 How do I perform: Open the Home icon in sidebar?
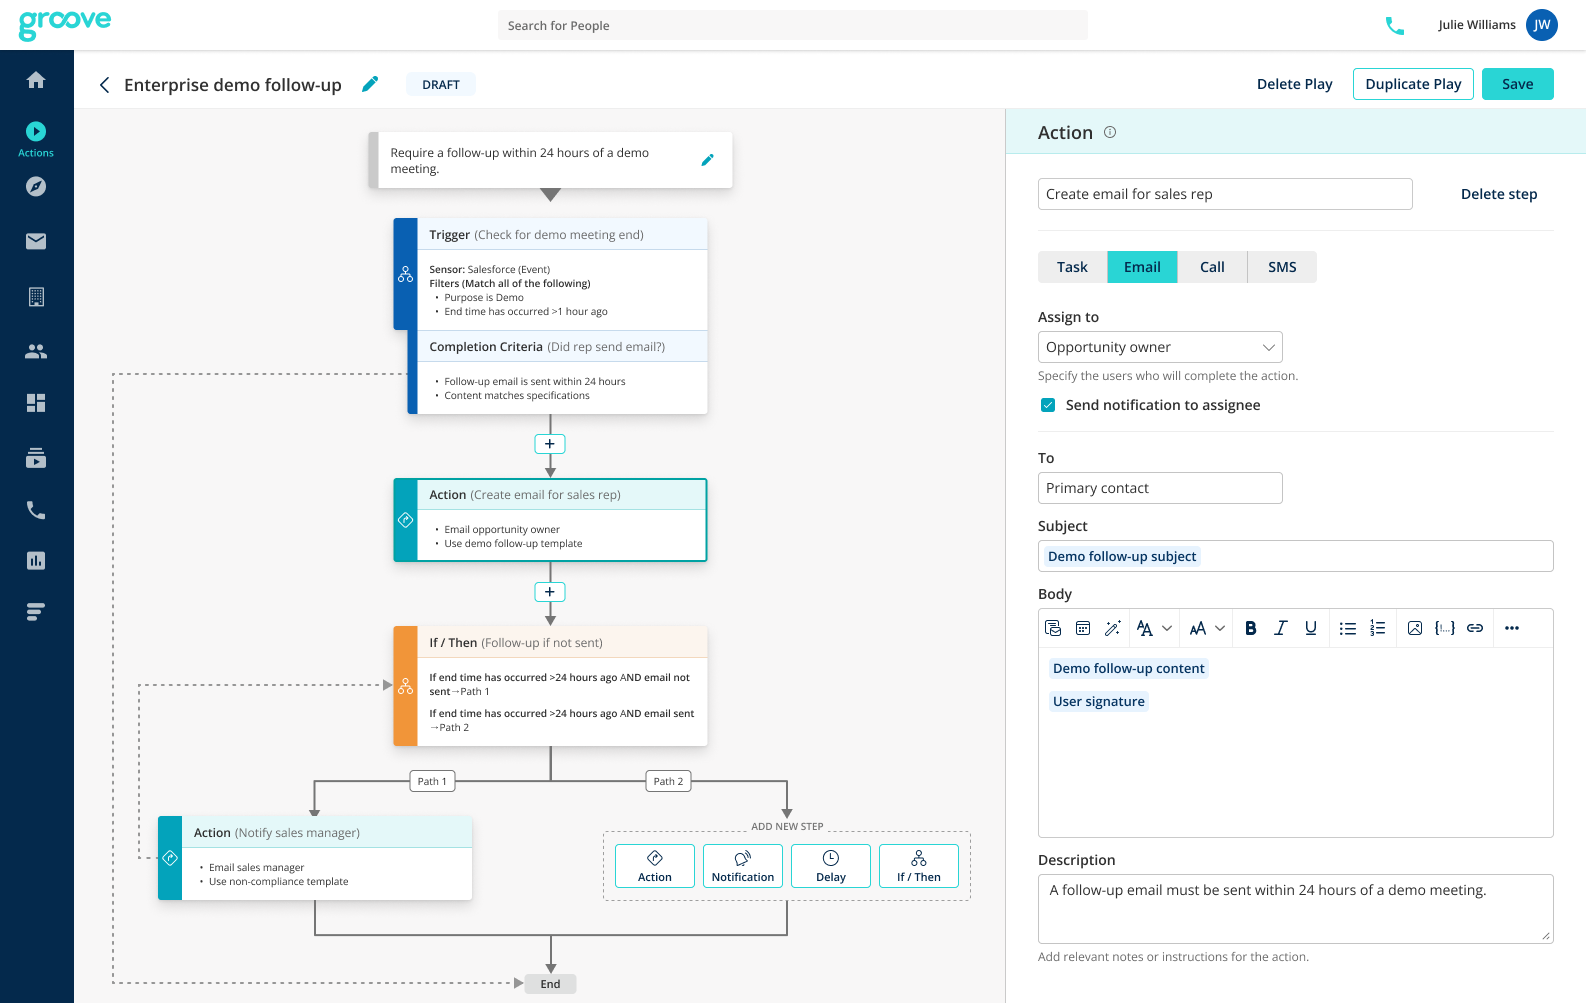coord(36,80)
